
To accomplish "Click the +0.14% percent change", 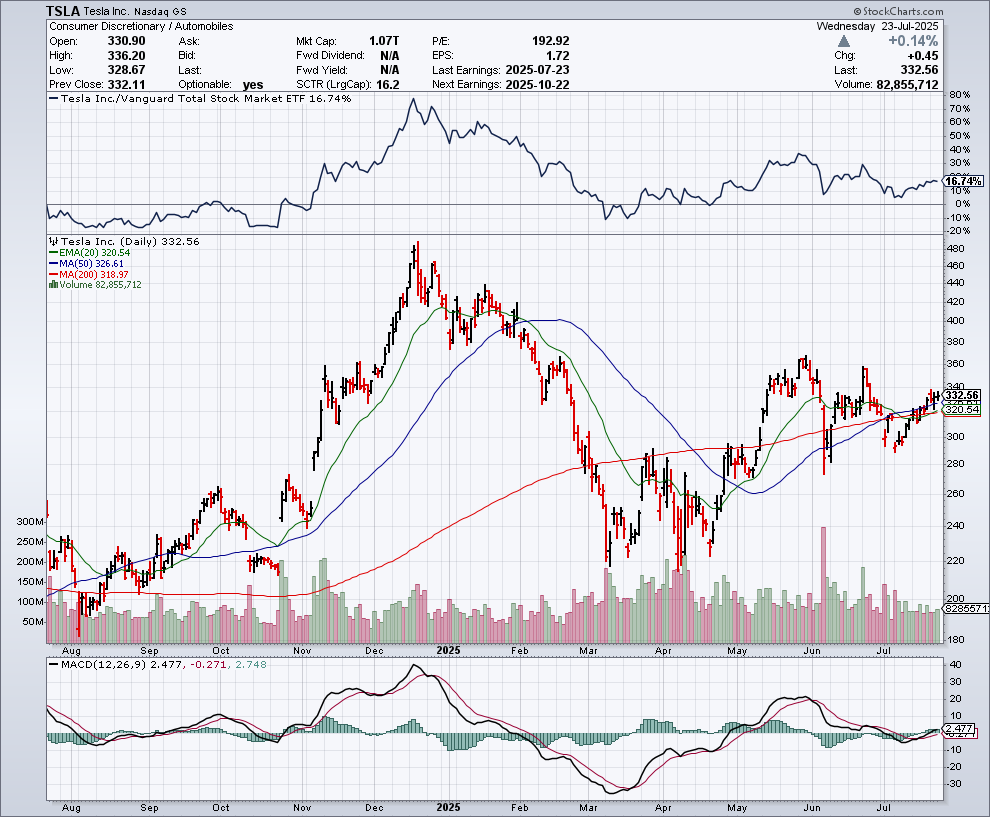I will tap(913, 41).
